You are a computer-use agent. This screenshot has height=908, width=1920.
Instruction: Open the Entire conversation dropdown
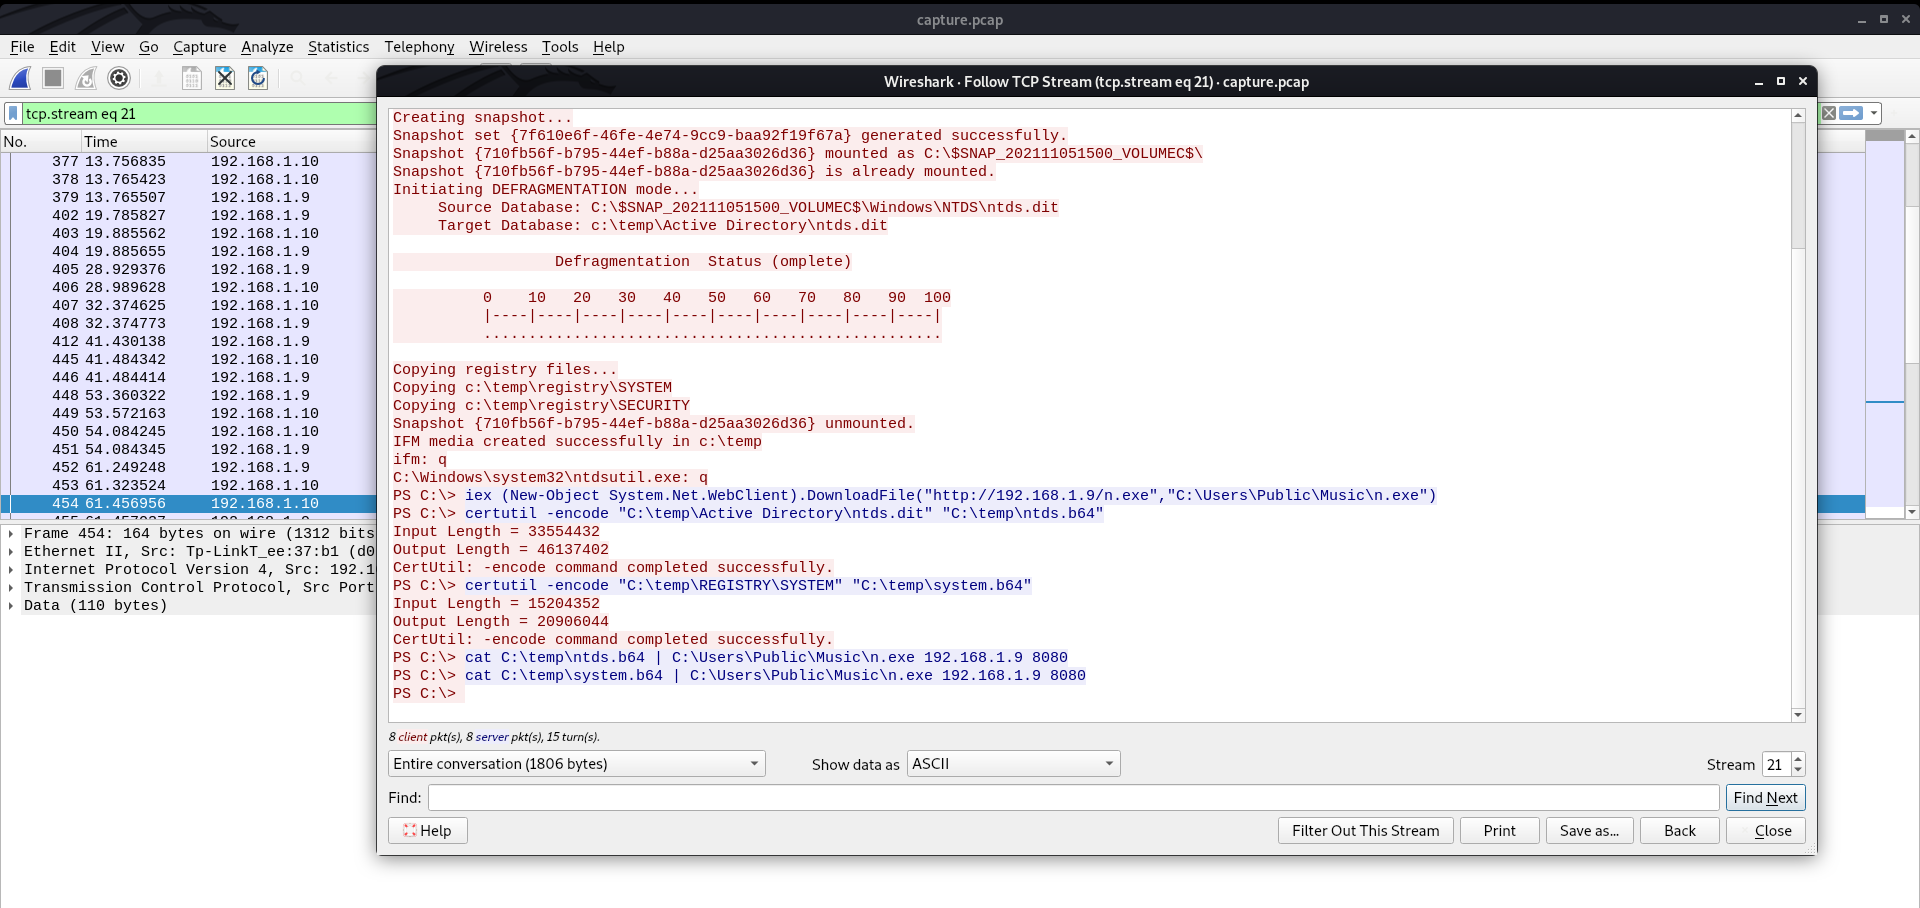[x=577, y=764]
